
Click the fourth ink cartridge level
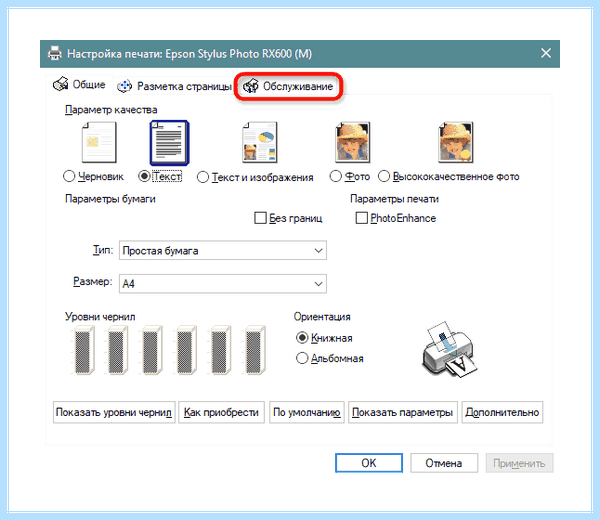(x=185, y=350)
